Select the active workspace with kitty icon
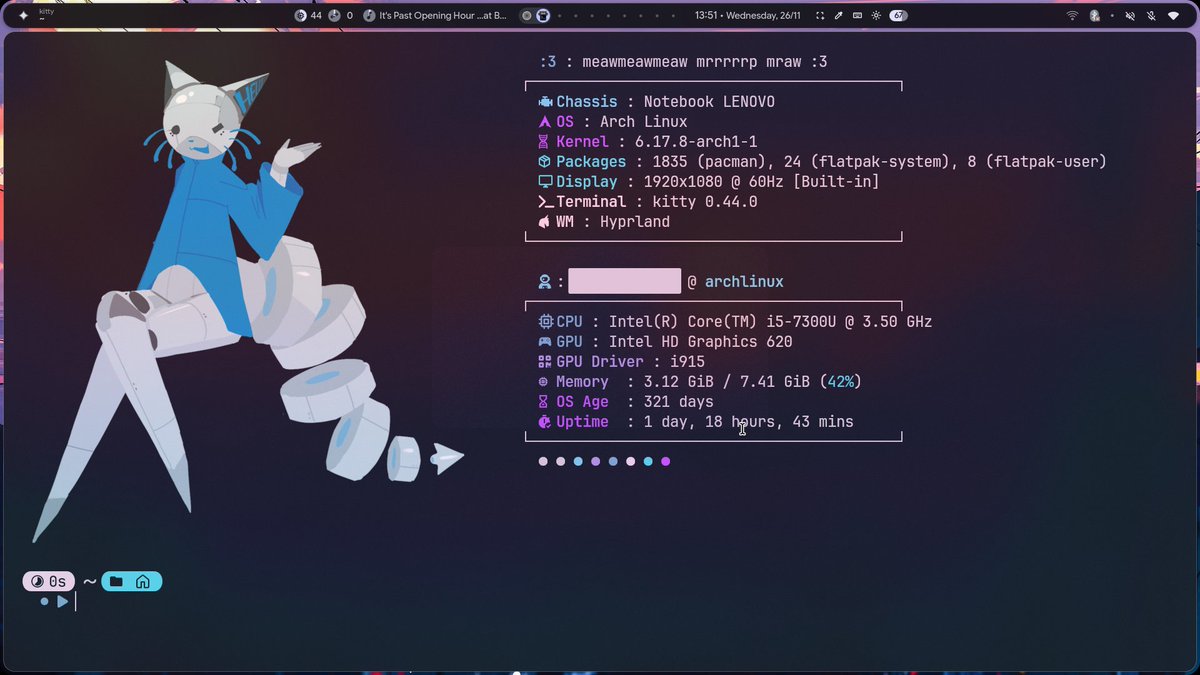This screenshot has width=1200, height=675. (x=542, y=16)
